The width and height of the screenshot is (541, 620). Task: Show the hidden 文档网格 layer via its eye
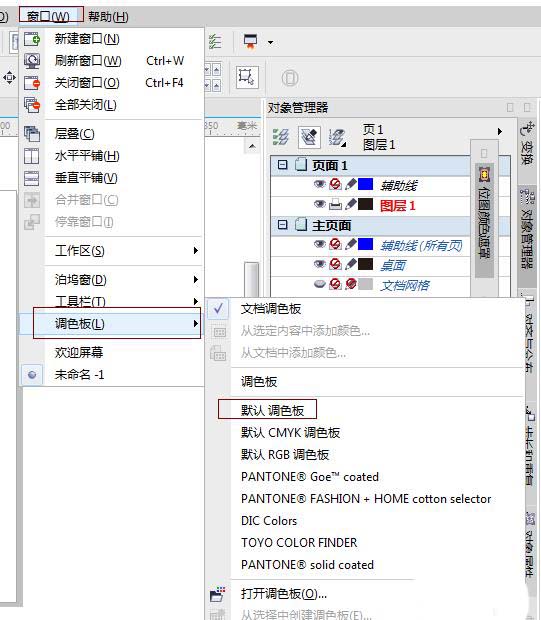[x=320, y=284]
